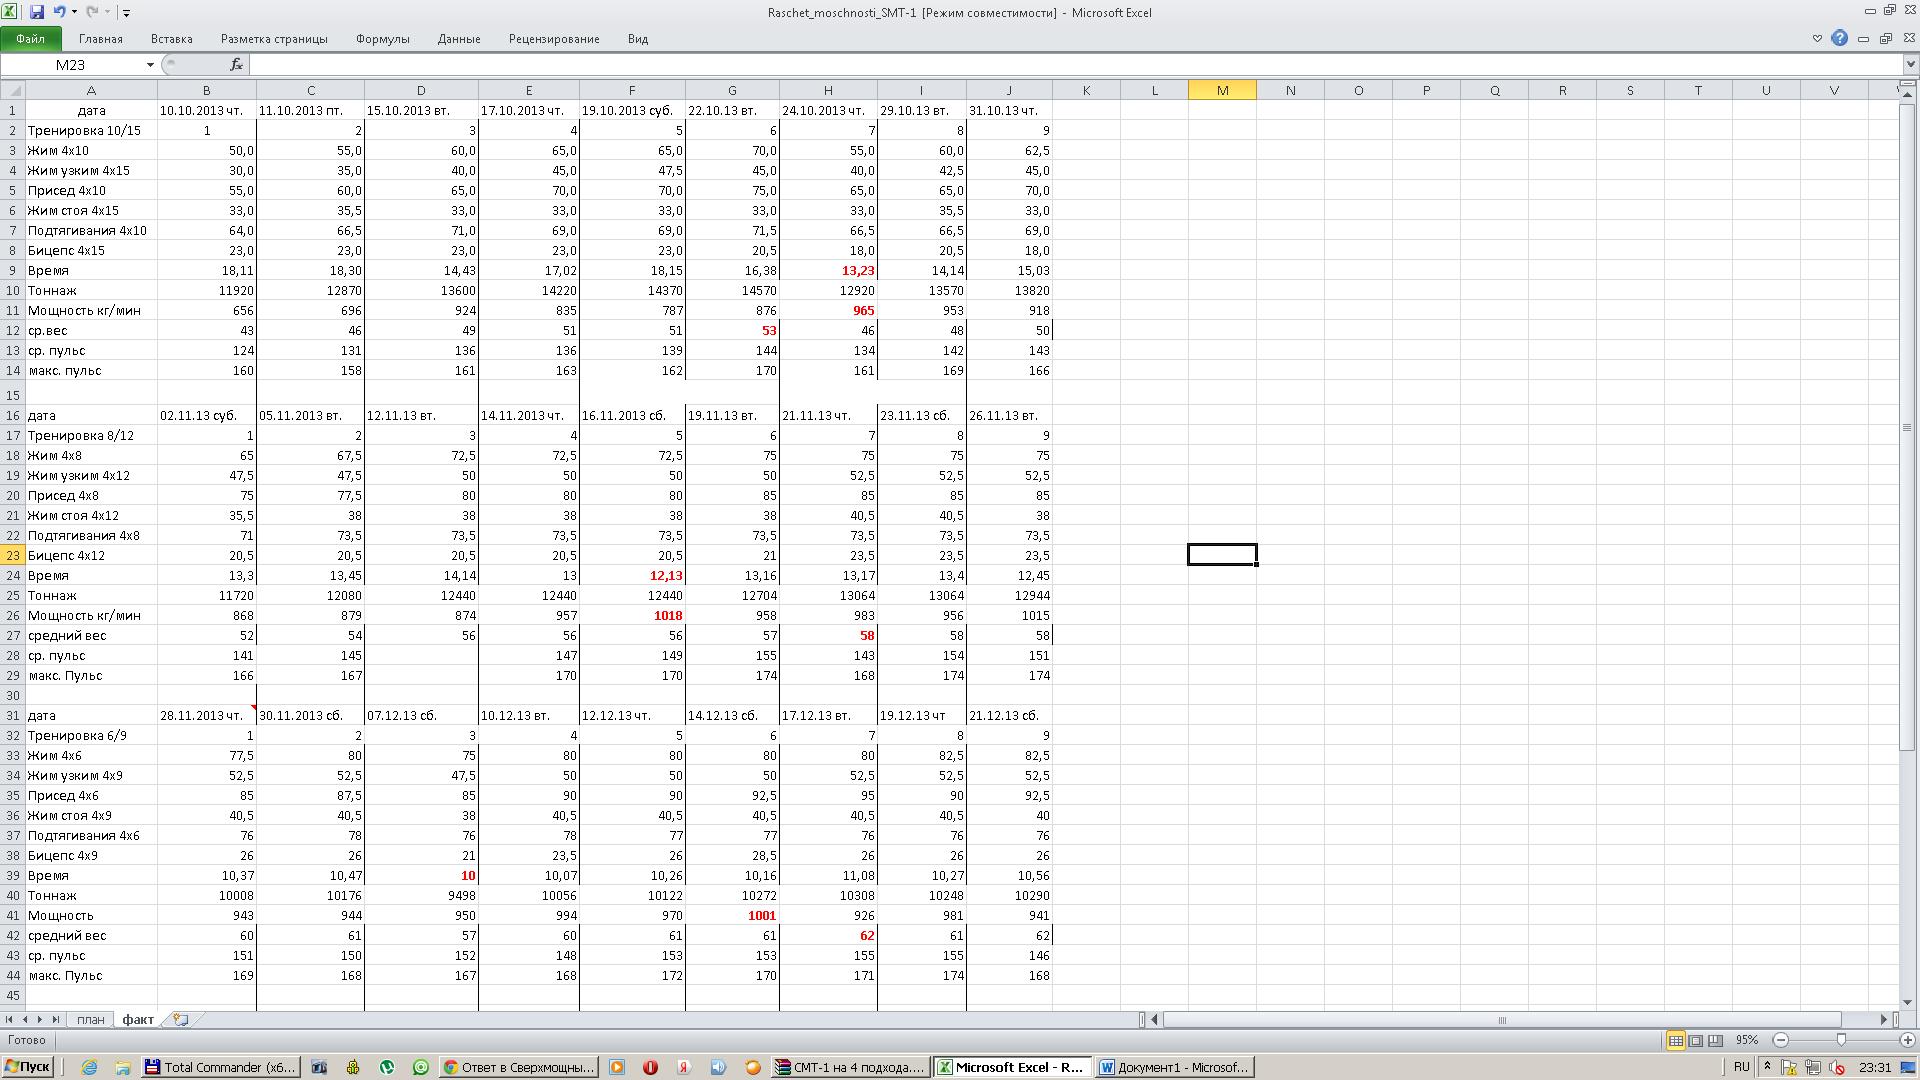Open Excel Help question mark icon
The width and height of the screenshot is (1920, 1080).
(1839, 38)
